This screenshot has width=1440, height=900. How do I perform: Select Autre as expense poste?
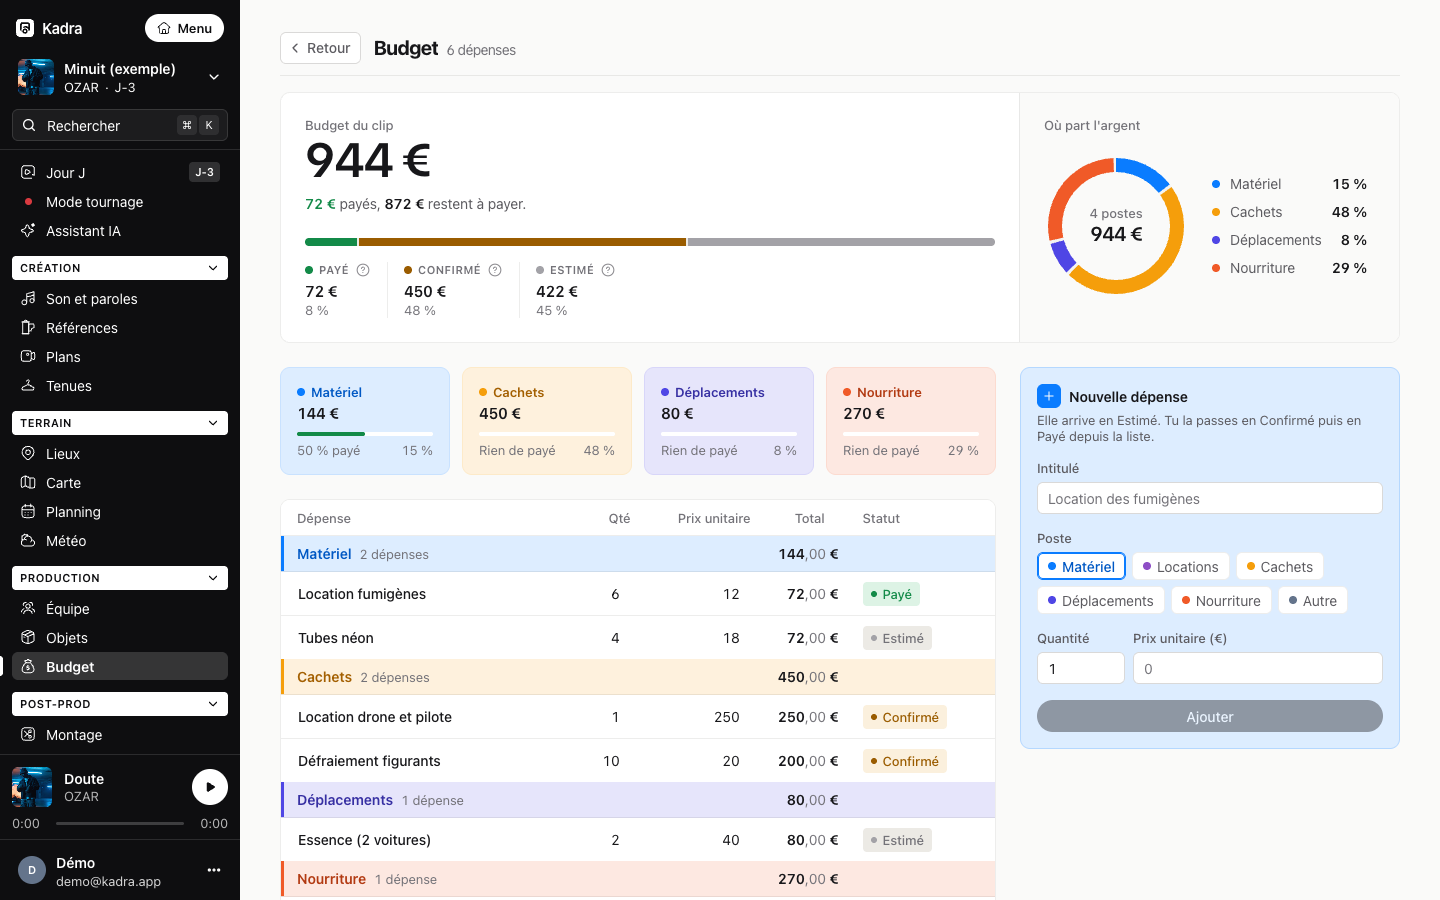point(1313,601)
